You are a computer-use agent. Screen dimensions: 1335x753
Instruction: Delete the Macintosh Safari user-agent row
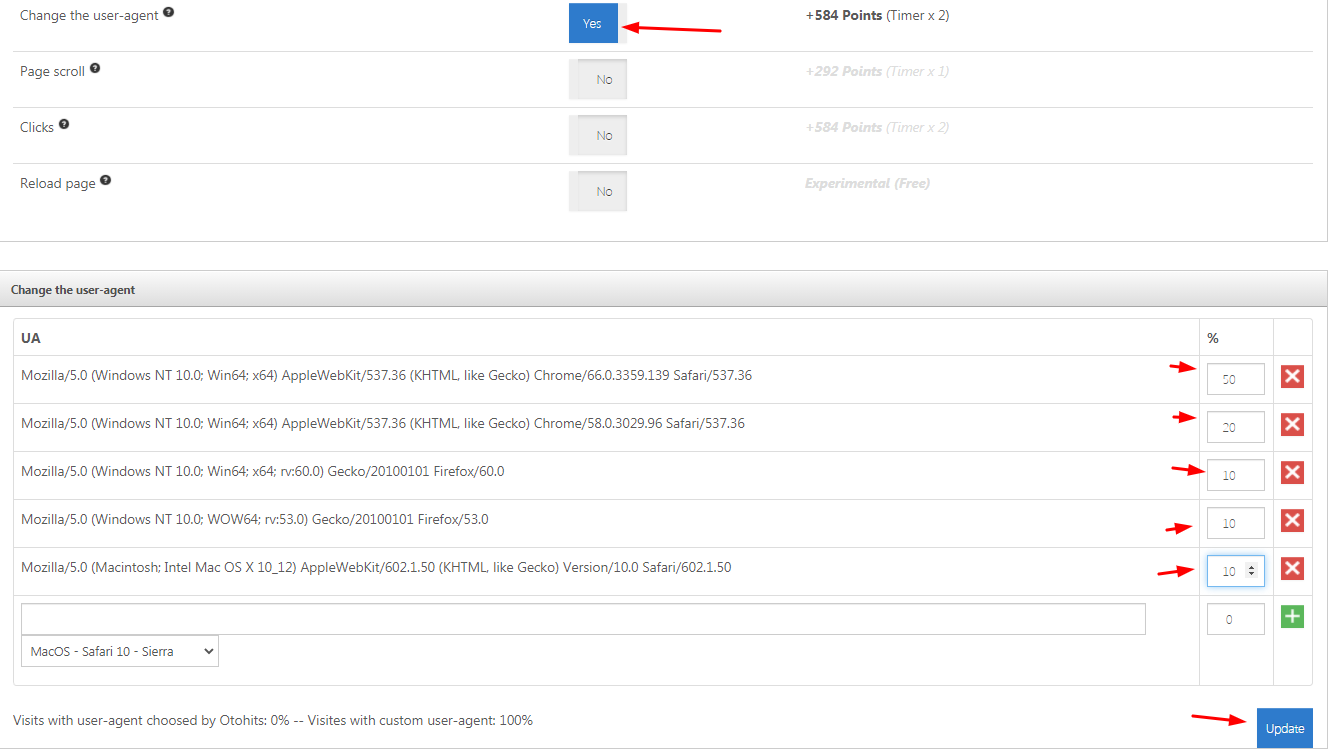click(x=1292, y=569)
